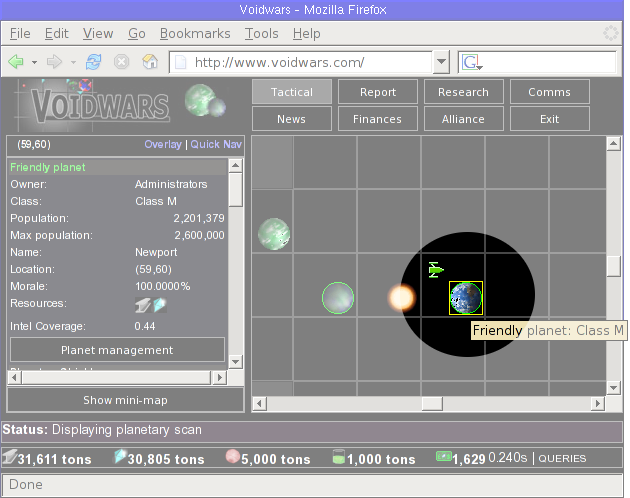Click the metal icon beside 31,611 tons
This screenshot has height=498, width=630.
pyautogui.click(x=10, y=457)
